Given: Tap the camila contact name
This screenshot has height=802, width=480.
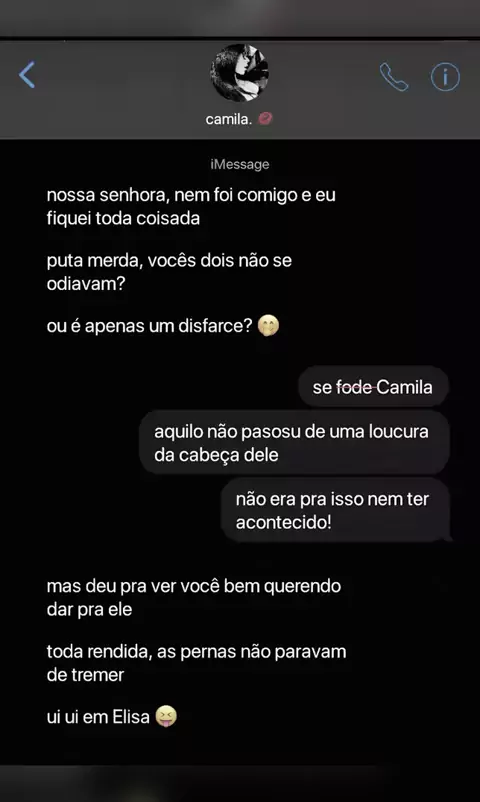Looking at the screenshot, I should [229, 119].
